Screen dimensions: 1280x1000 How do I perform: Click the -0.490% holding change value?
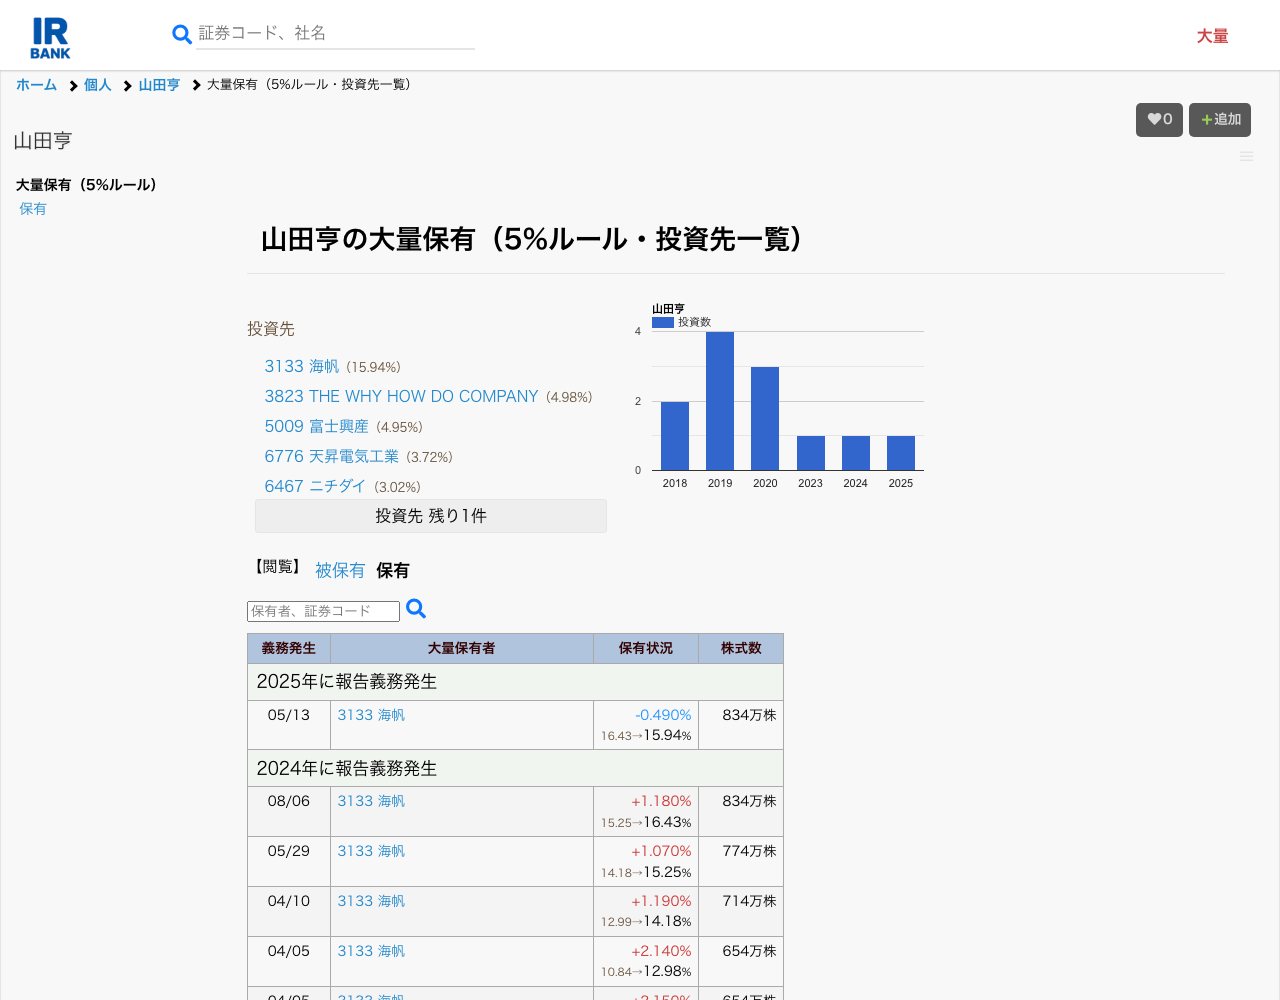pyautogui.click(x=663, y=715)
